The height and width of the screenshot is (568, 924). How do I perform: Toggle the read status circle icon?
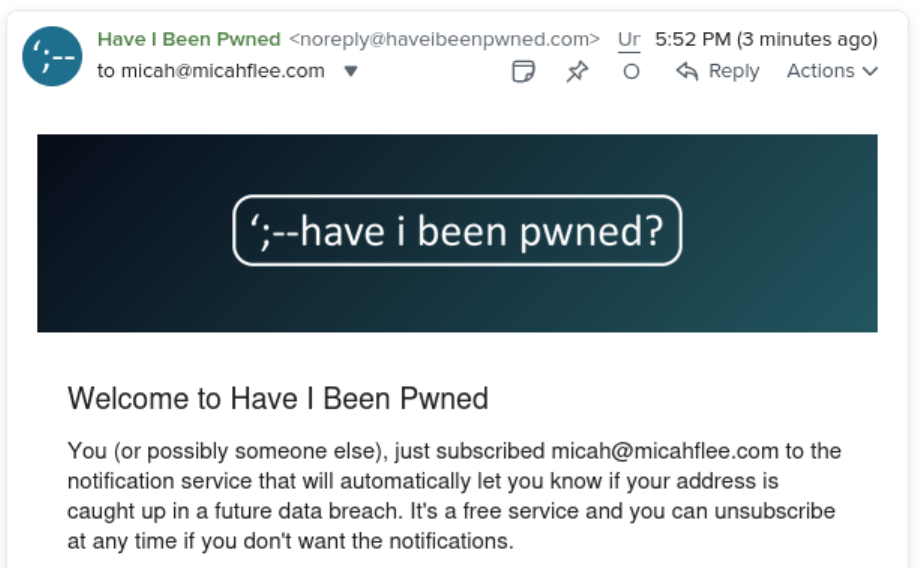point(631,72)
